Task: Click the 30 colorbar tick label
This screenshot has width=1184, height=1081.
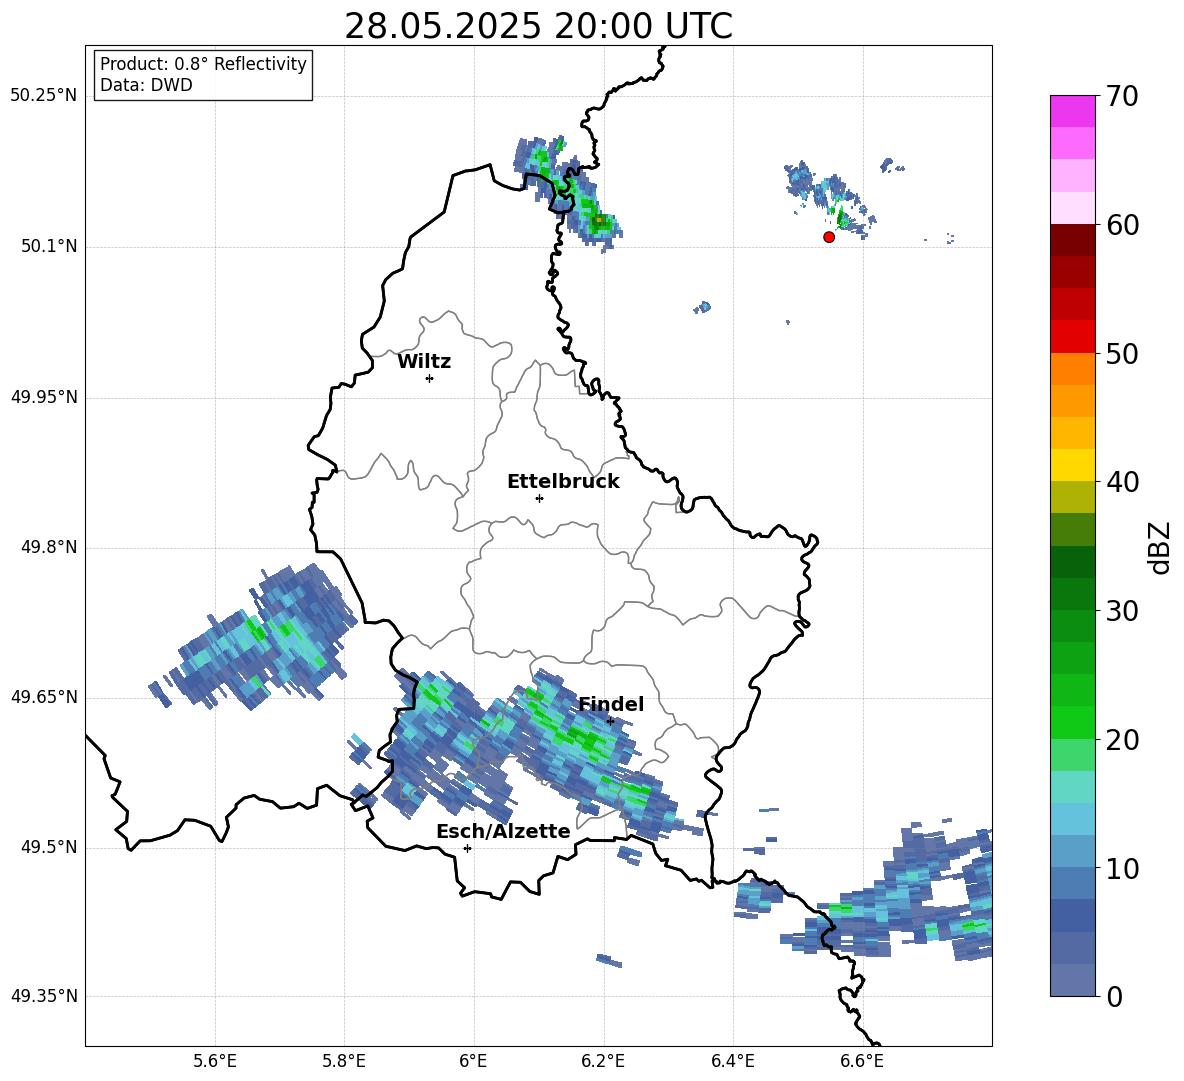Action: click(1122, 611)
